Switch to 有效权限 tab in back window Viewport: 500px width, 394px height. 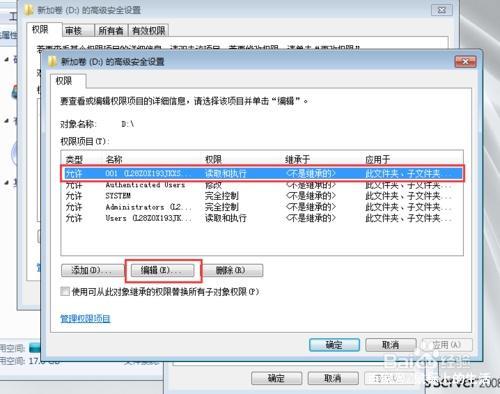click(148, 31)
